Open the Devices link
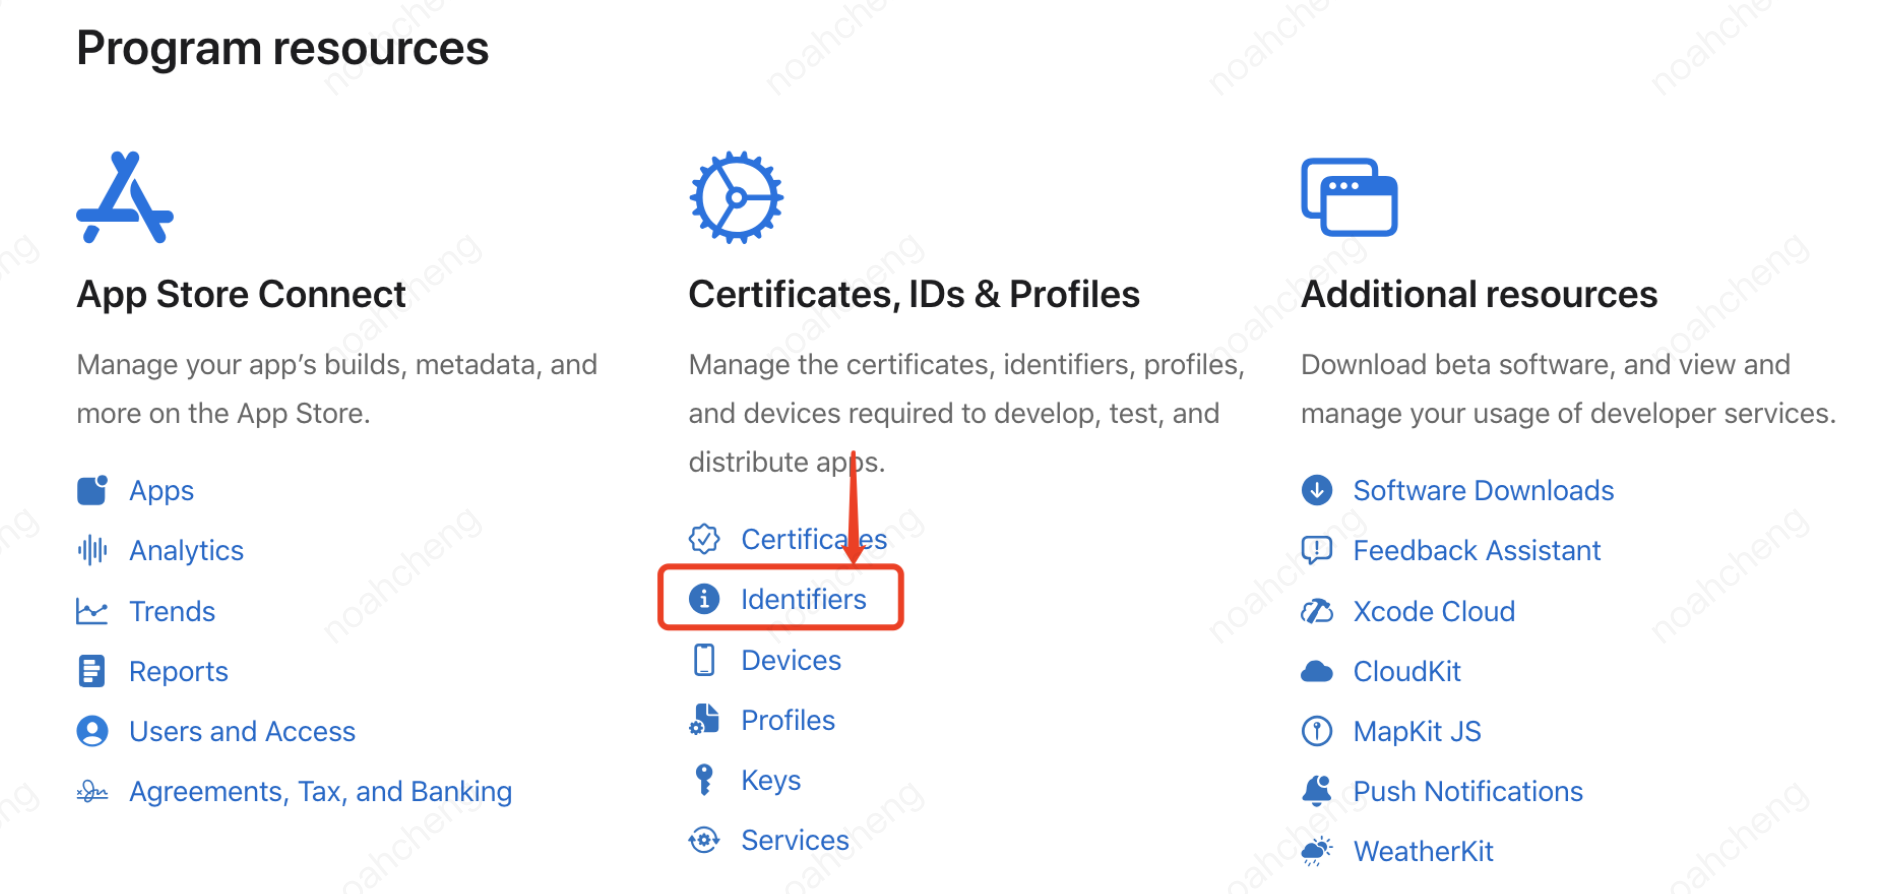 [791, 660]
